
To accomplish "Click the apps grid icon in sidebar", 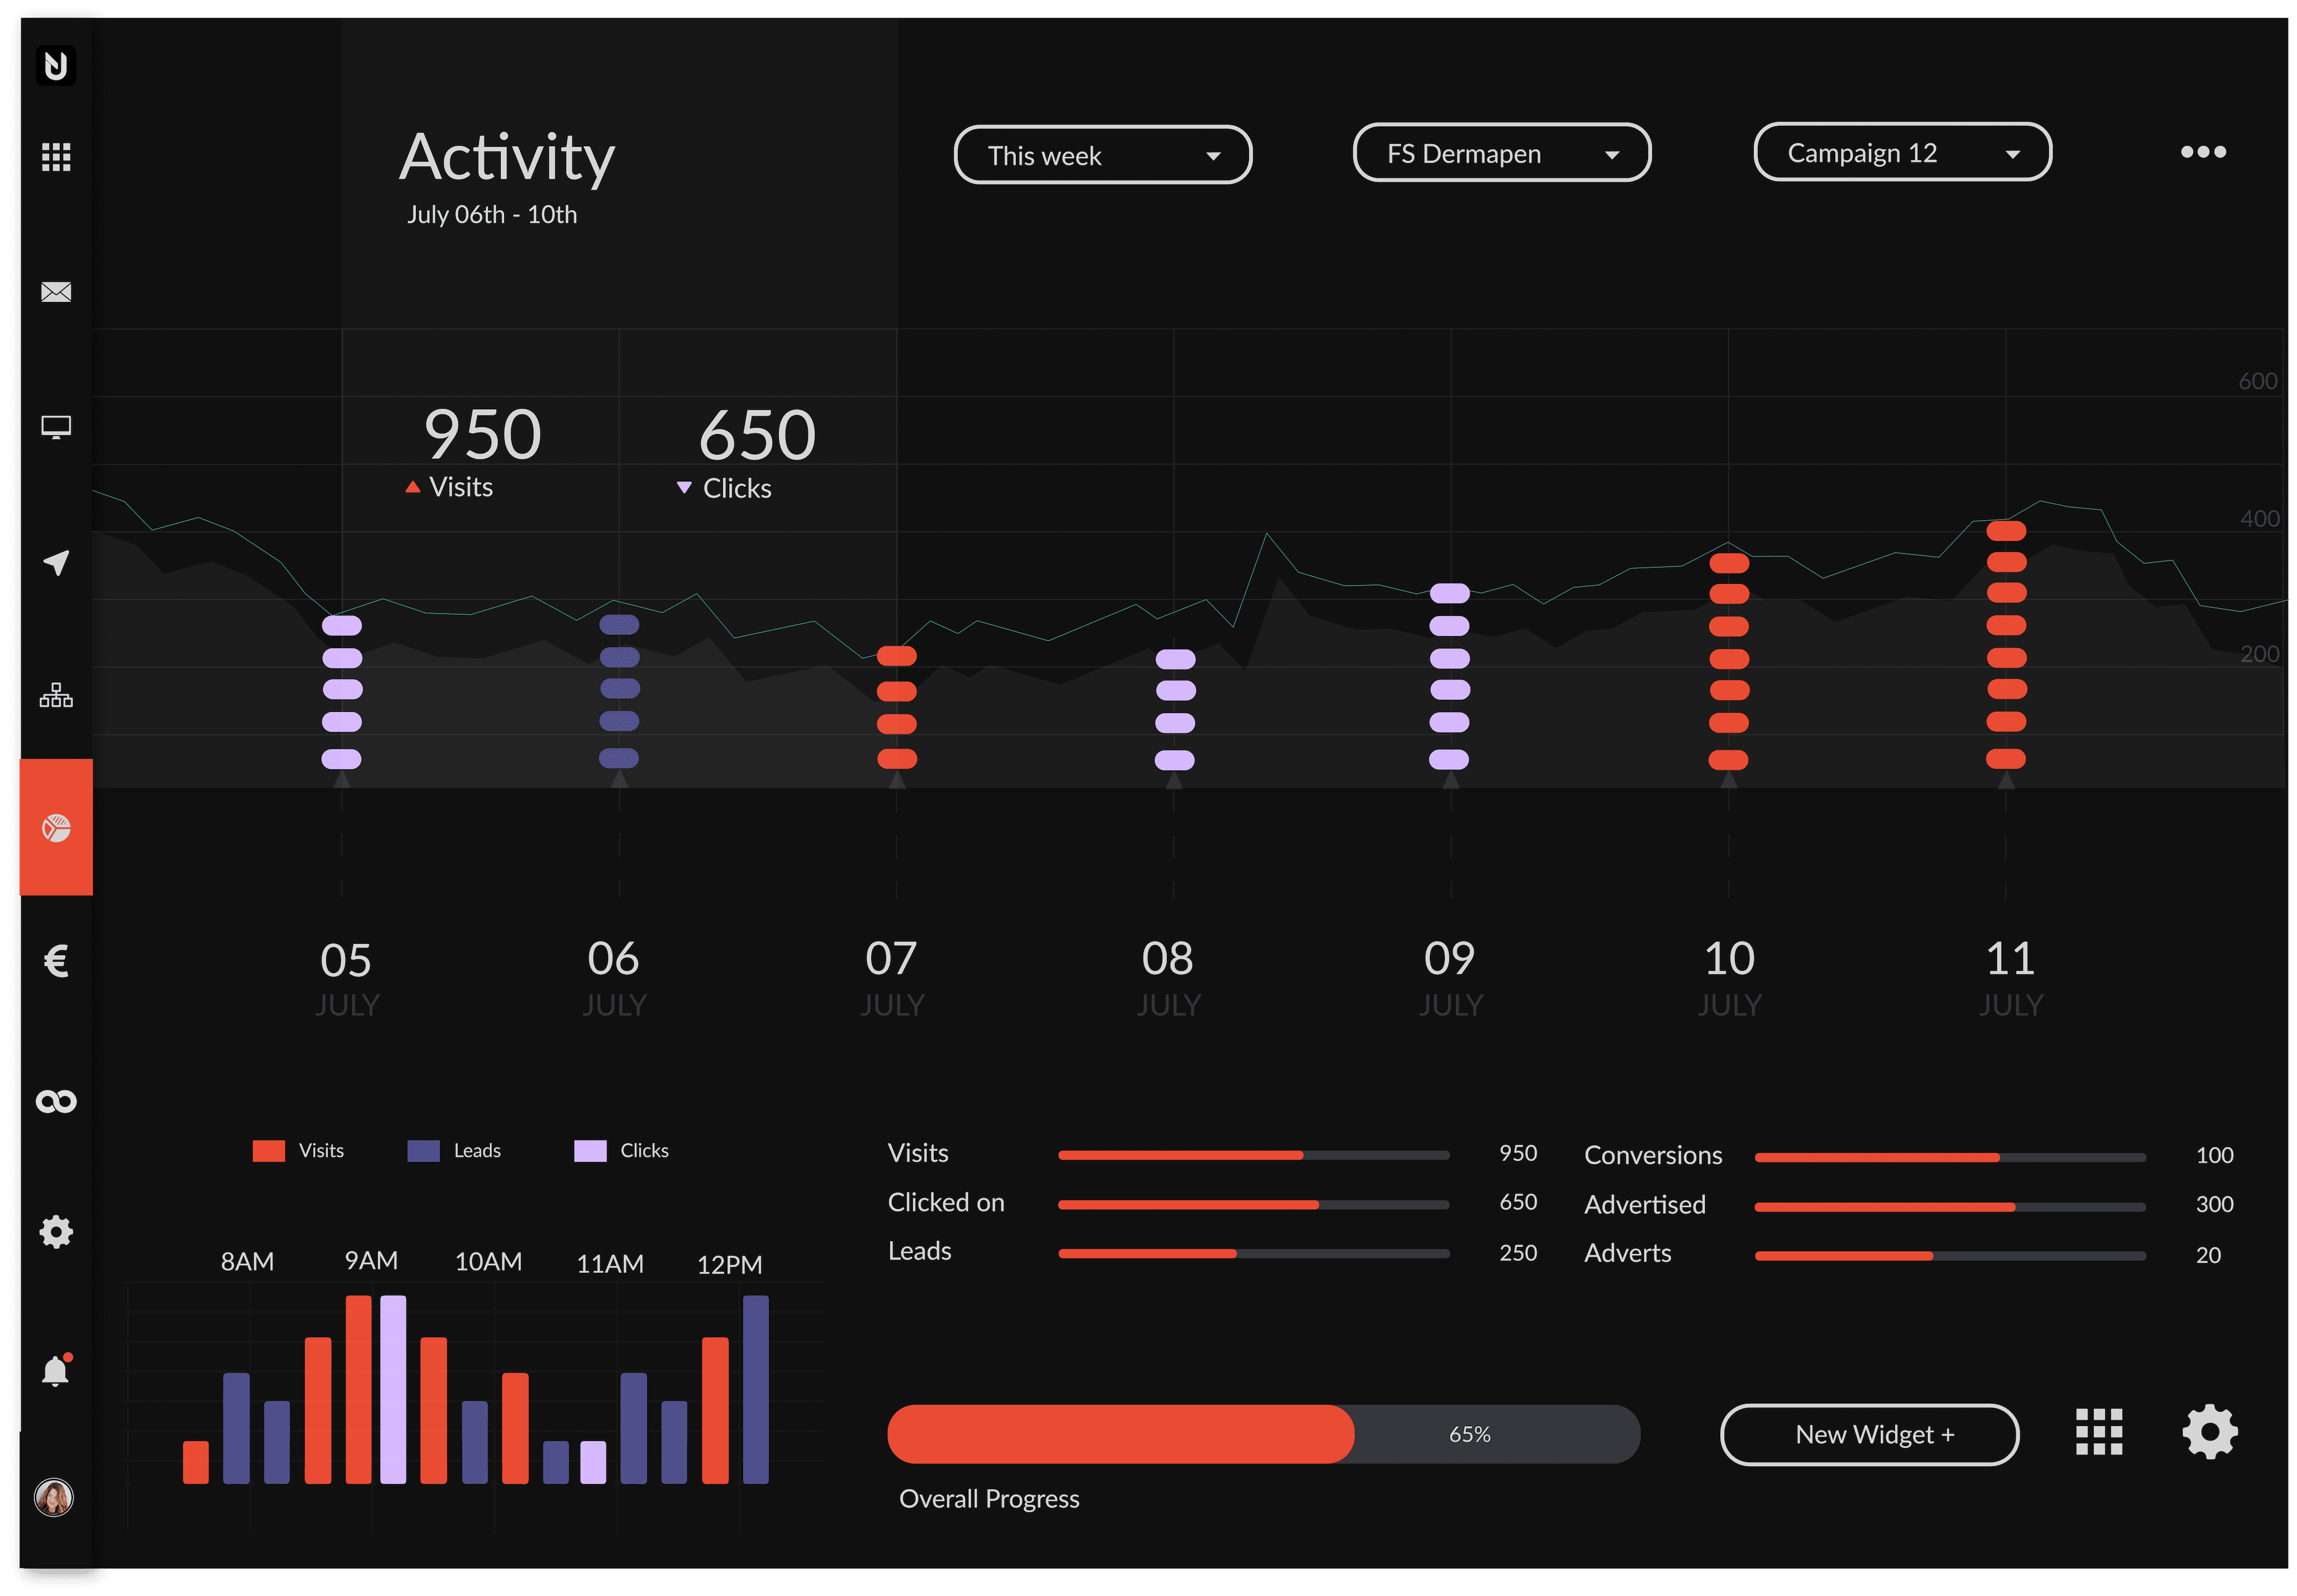I will [56, 157].
